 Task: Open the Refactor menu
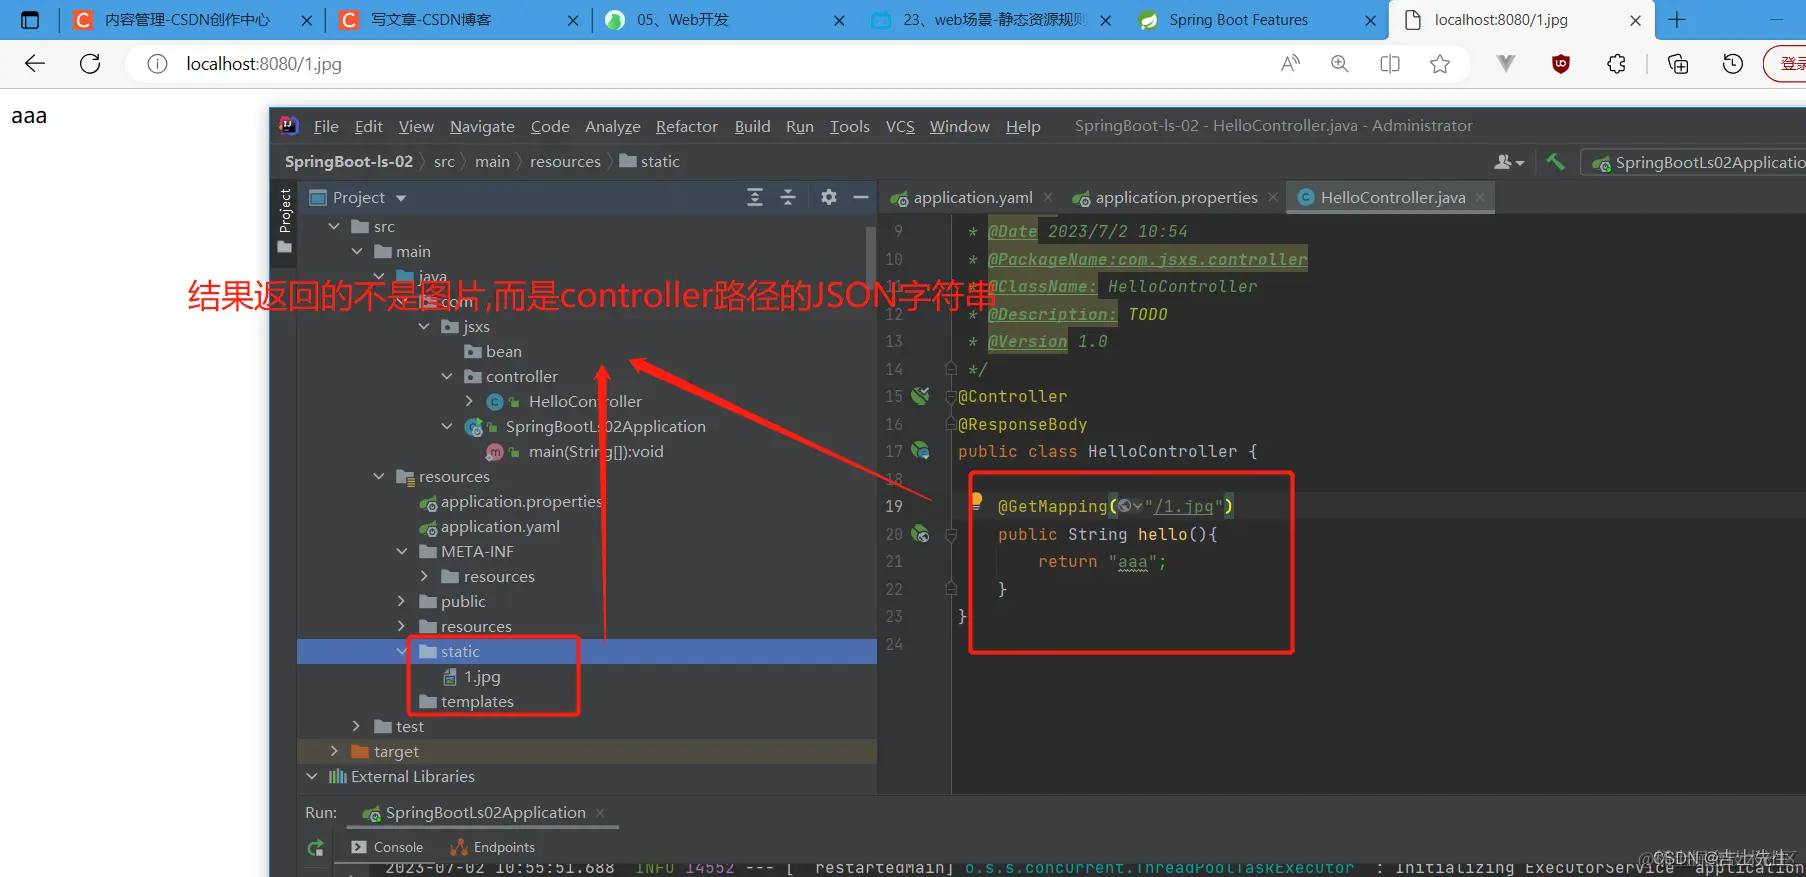point(687,126)
